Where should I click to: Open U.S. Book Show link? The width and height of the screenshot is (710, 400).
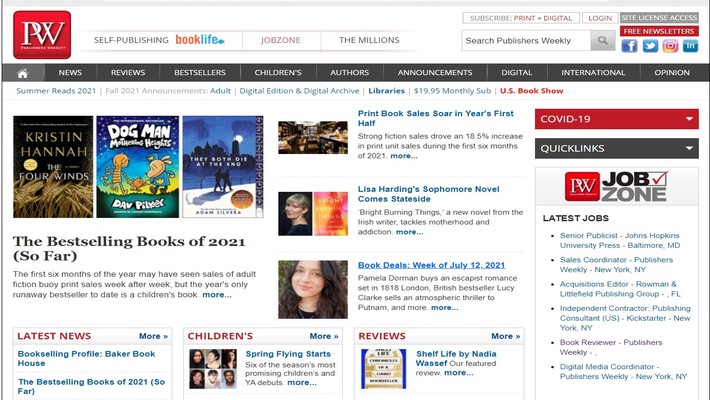click(532, 91)
